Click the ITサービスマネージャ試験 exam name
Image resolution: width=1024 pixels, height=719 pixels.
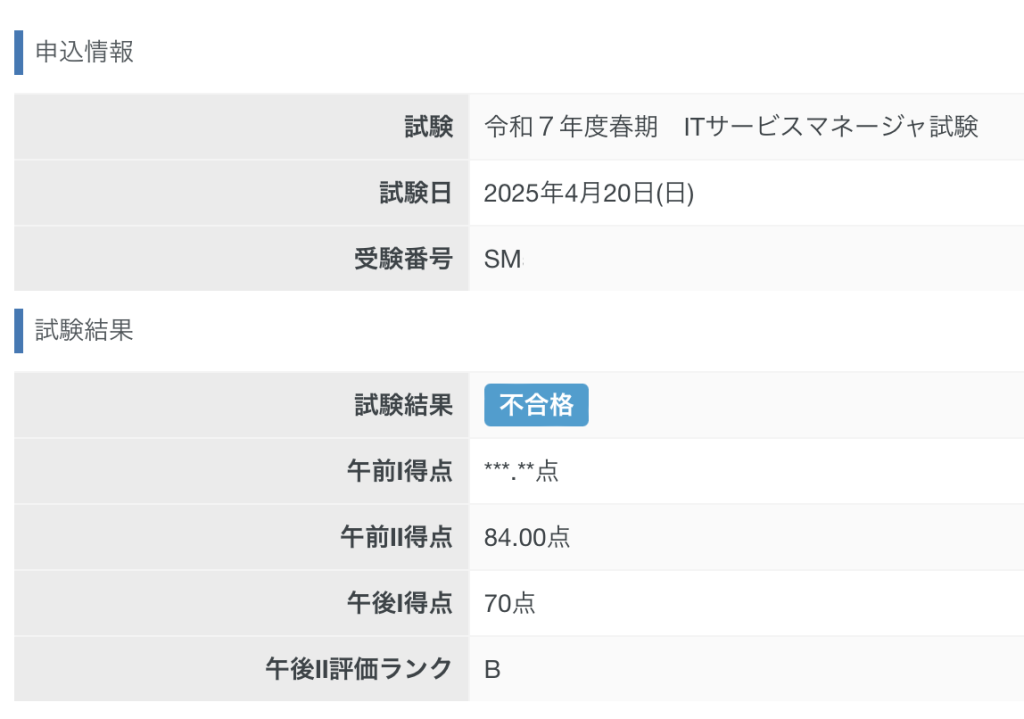click(830, 127)
